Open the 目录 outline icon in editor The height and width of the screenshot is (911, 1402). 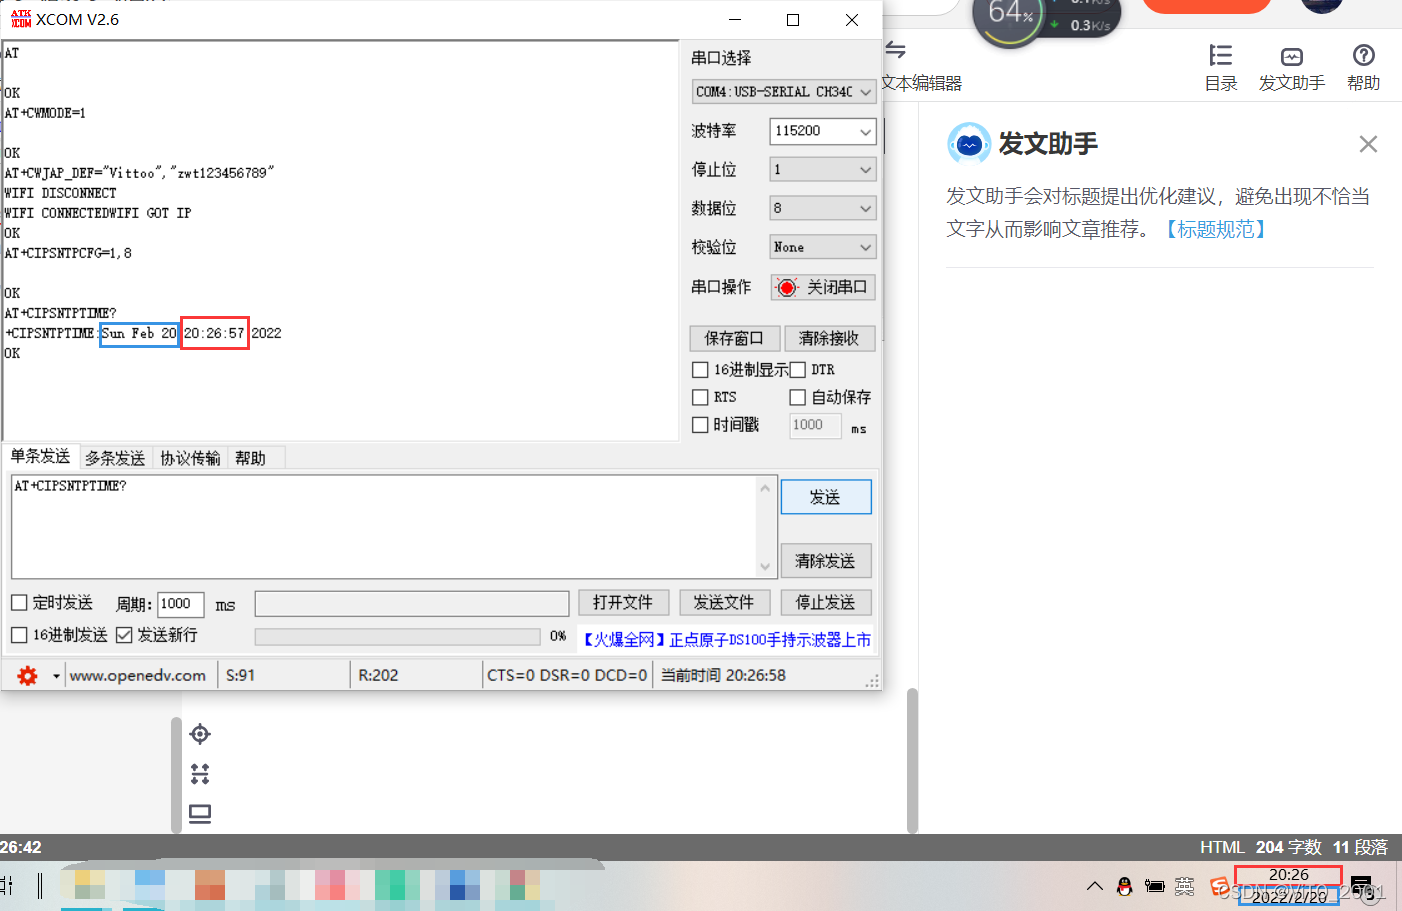click(1220, 55)
